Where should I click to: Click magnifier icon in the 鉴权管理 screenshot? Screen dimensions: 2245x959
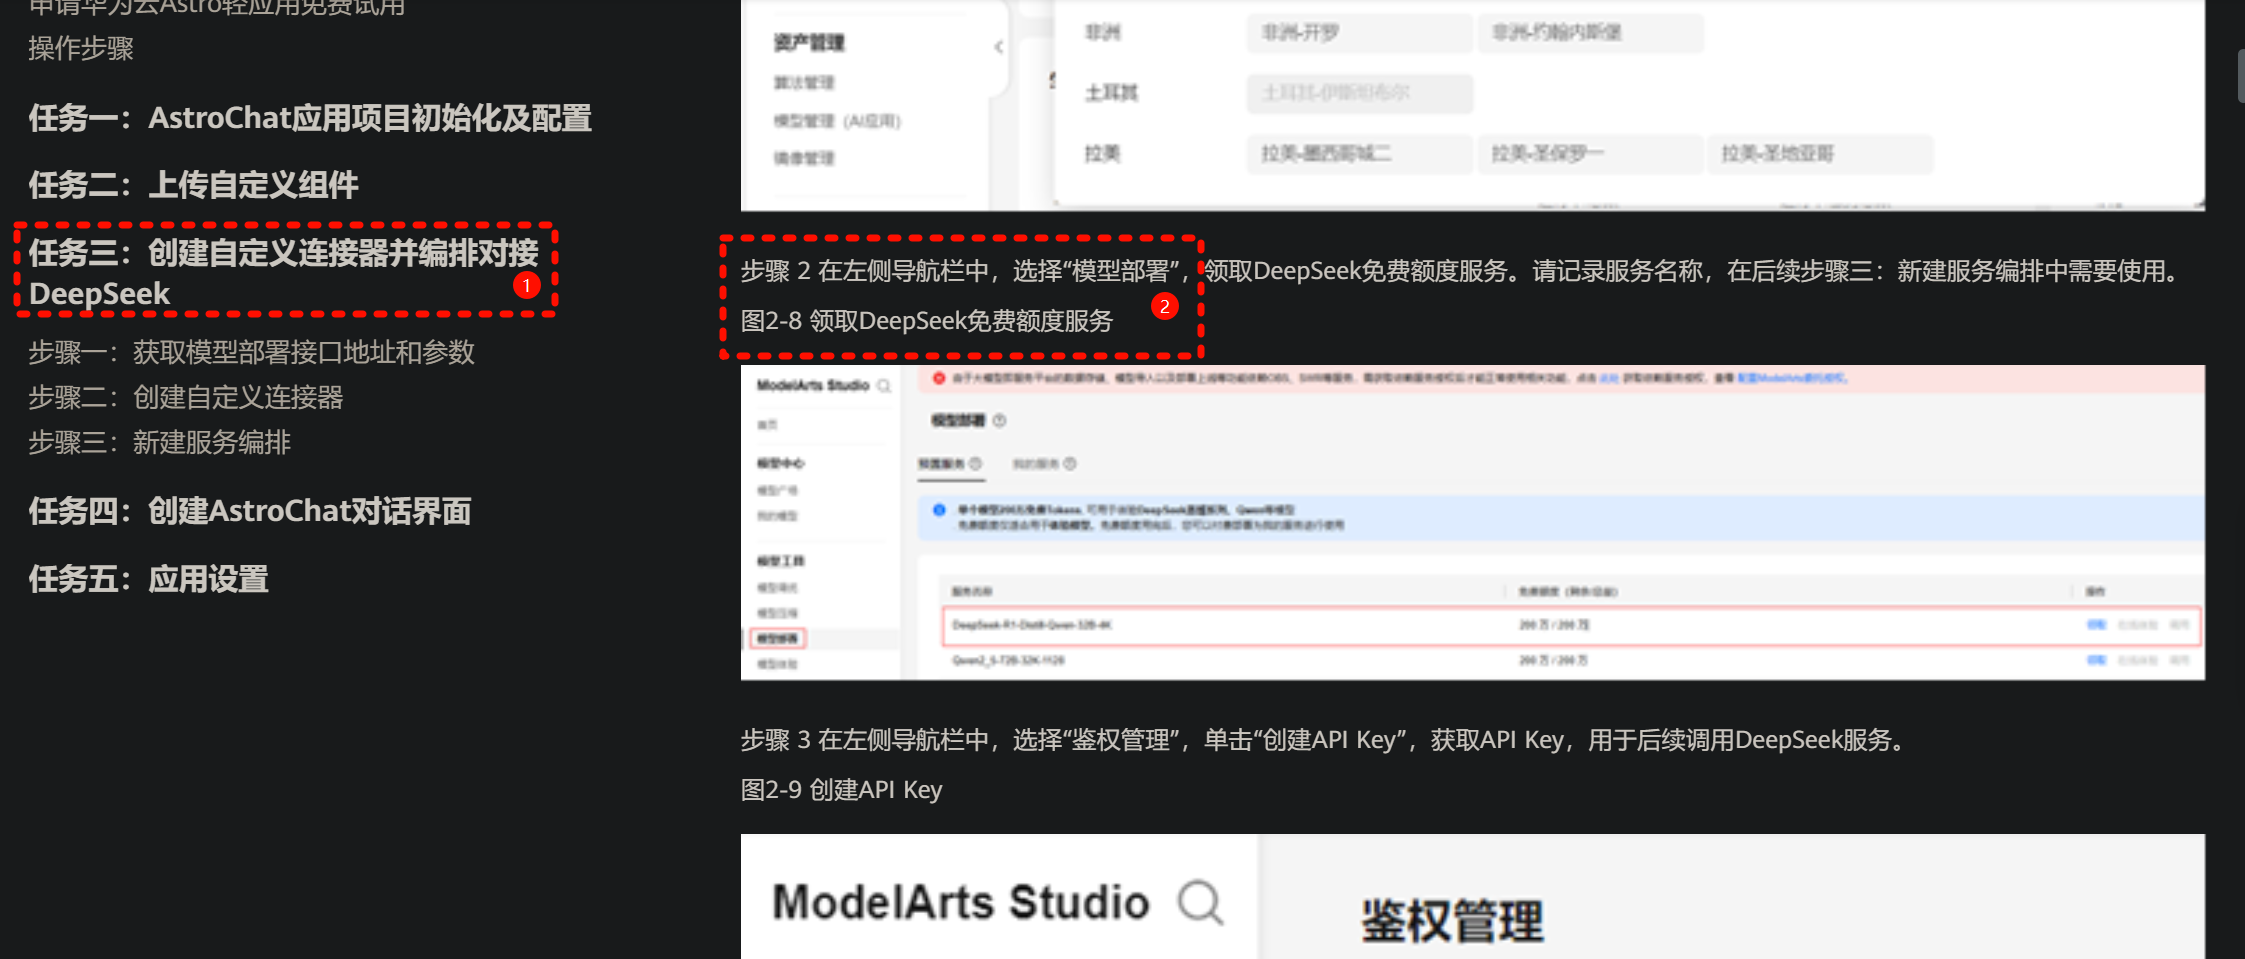tap(1200, 903)
